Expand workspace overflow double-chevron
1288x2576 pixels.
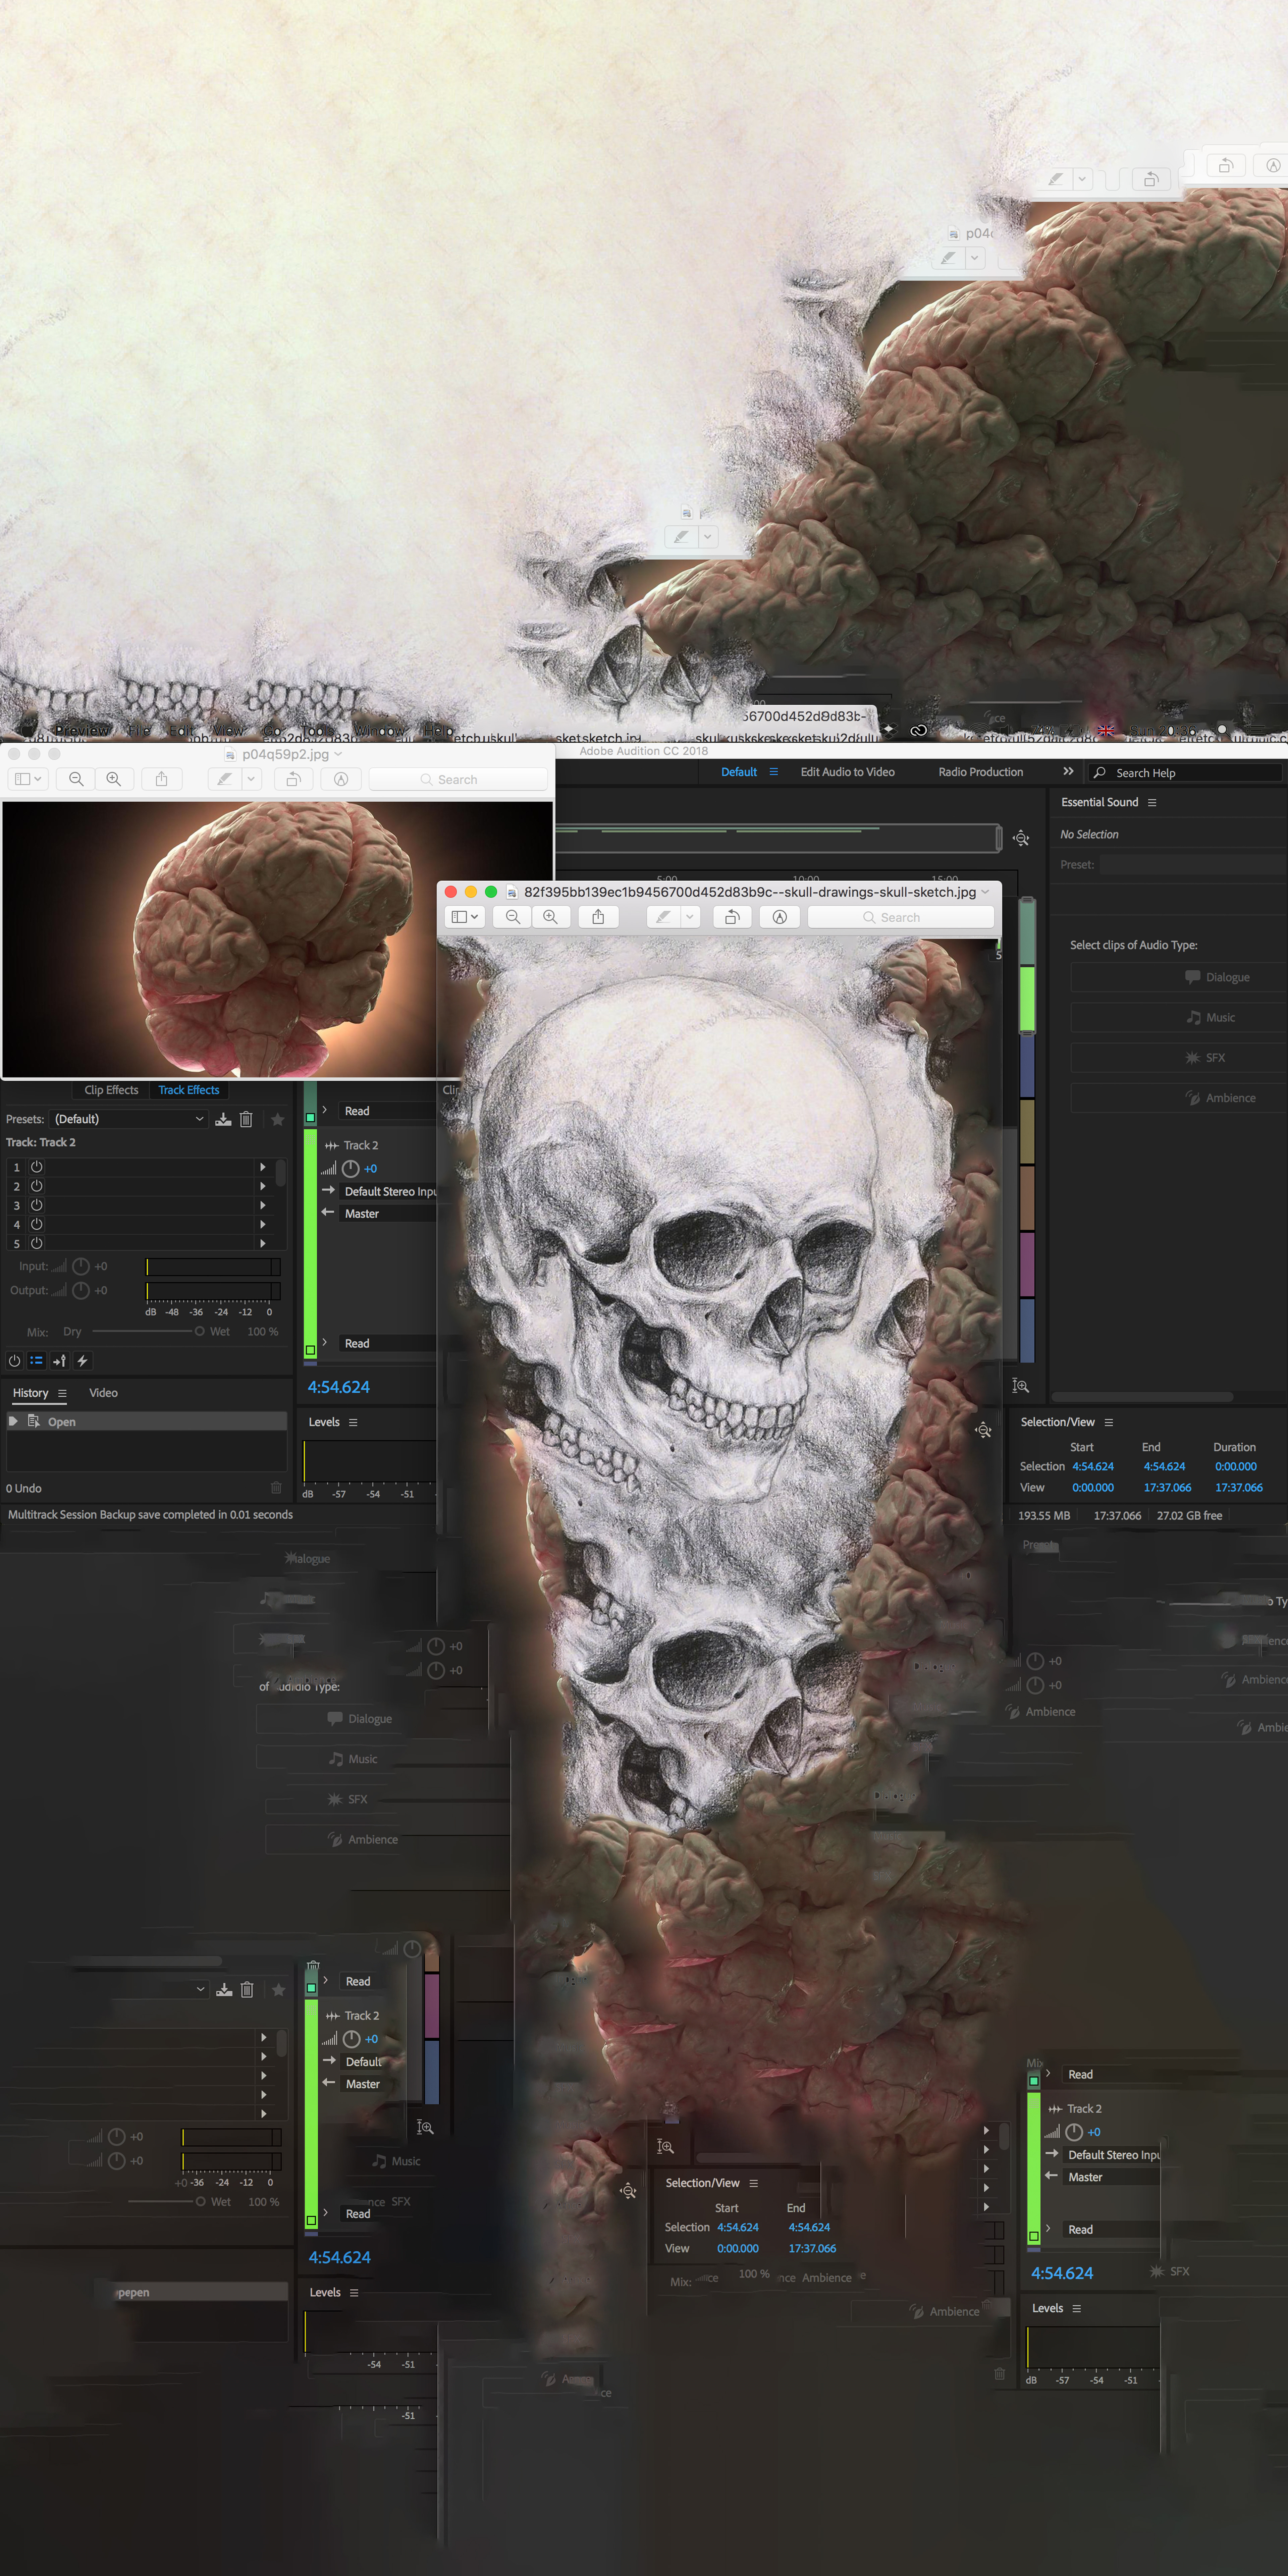click(x=1068, y=771)
